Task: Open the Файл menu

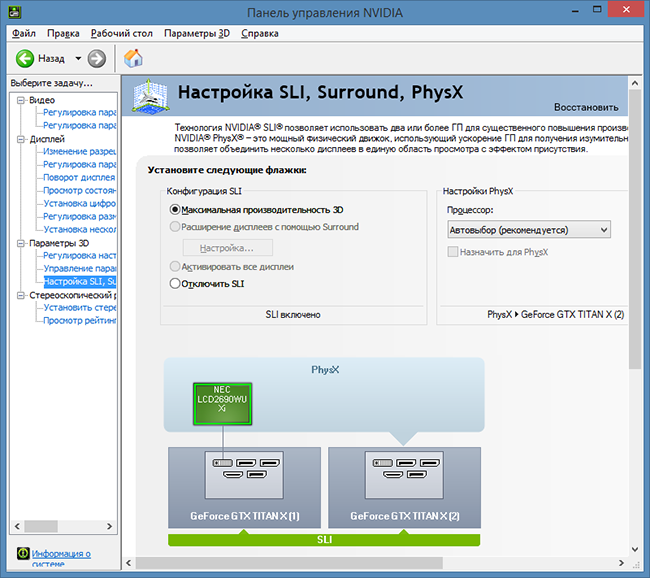Action: point(24,33)
